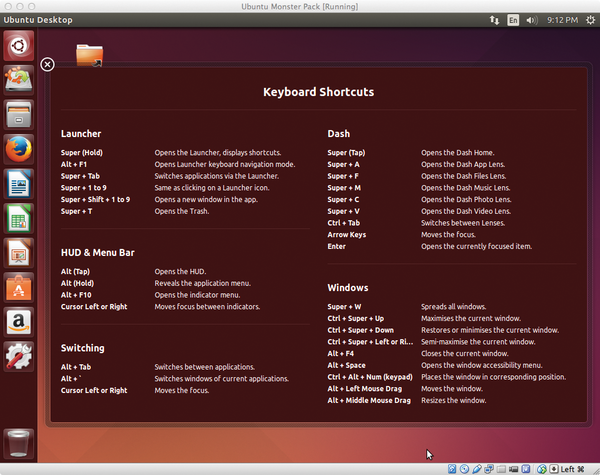Click 'Restores or minimises the current window.'
Image resolution: width=600 pixels, height=475 pixels.
click(490, 330)
